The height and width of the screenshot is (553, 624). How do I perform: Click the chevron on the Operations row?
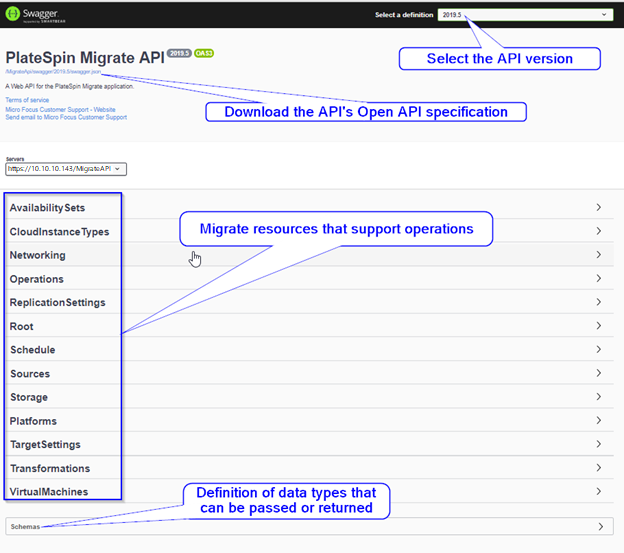(598, 279)
